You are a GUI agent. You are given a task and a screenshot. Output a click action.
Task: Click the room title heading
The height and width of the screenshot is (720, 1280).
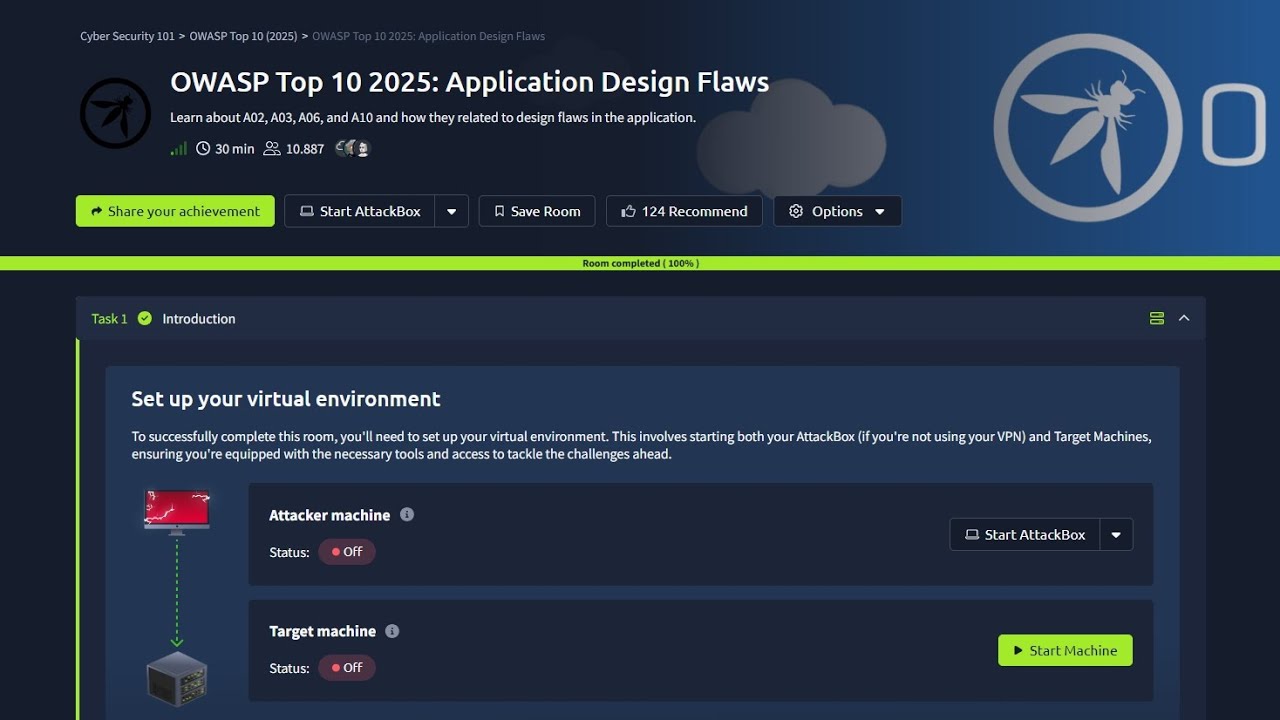coord(469,82)
